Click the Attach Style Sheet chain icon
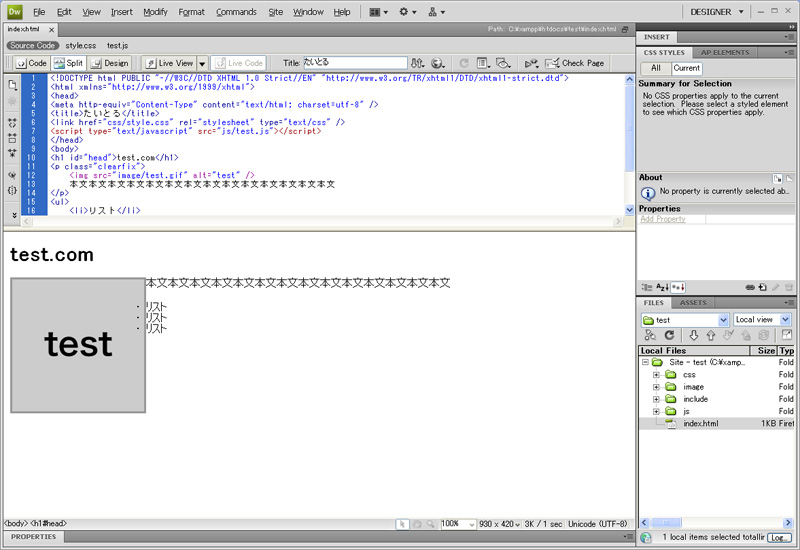 tap(750, 287)
